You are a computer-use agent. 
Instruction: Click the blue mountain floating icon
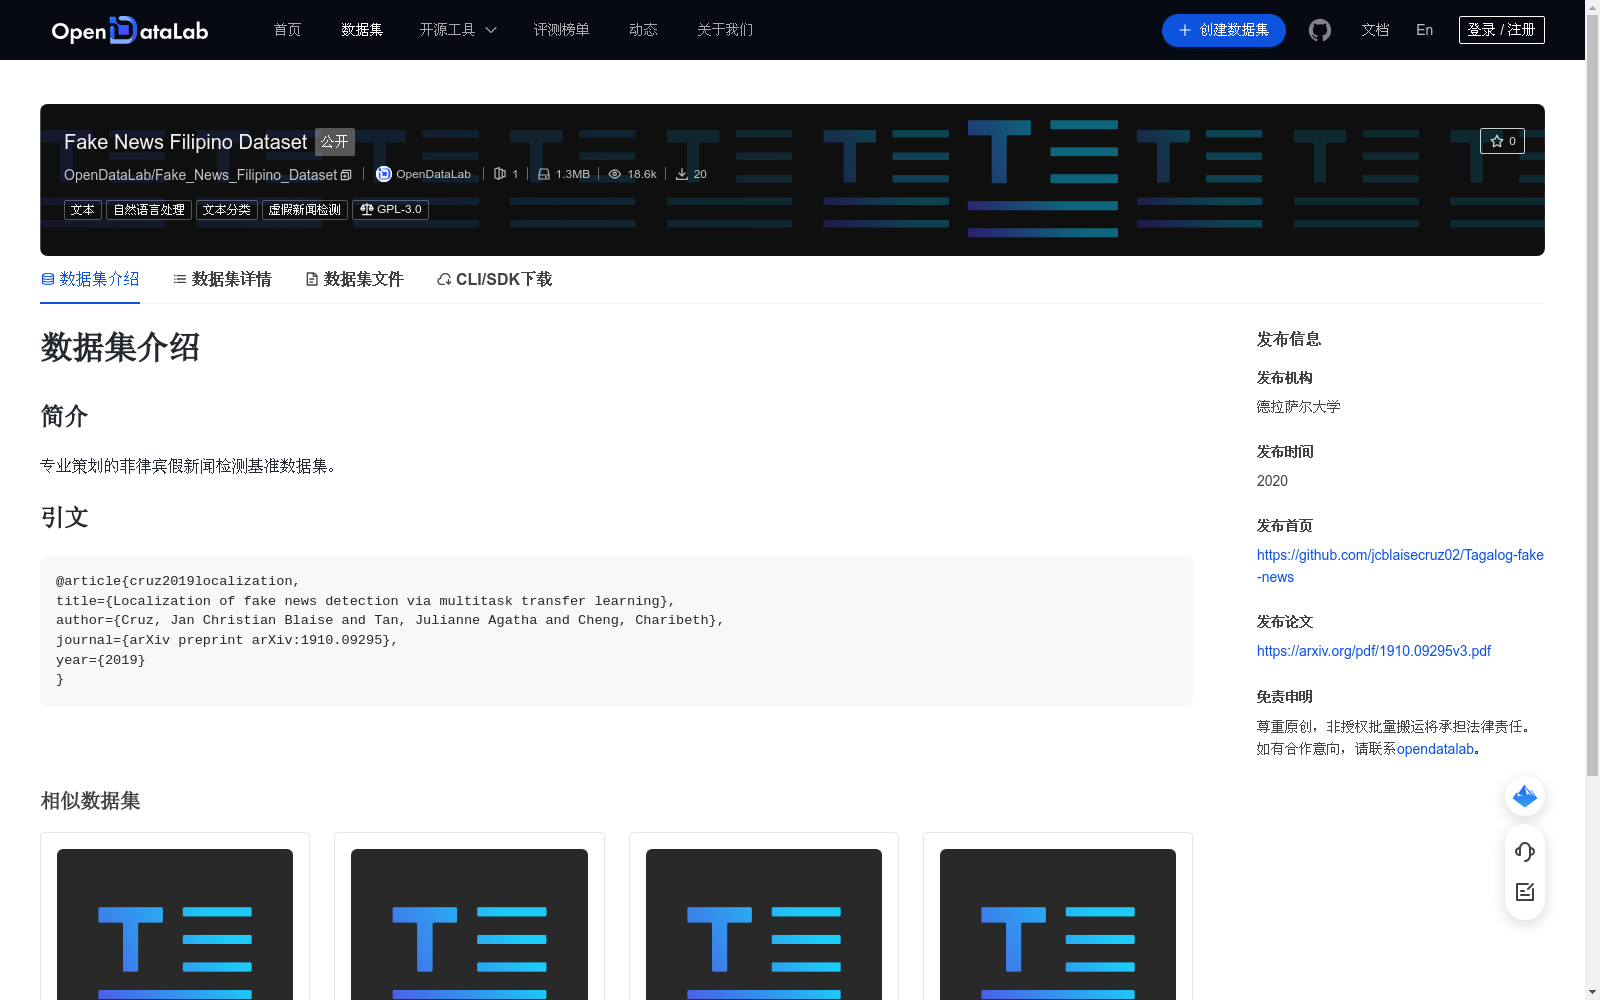pyautogui.click(x=1524, y=796)
